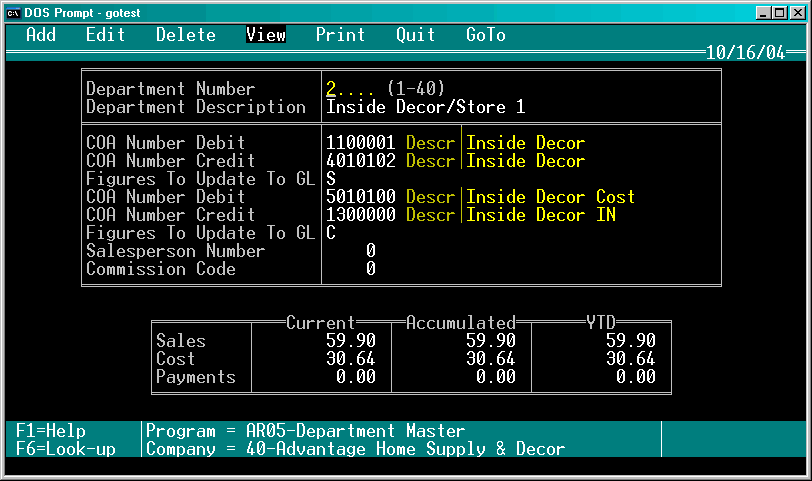
Task: Click Current Cost value 30.64
Action: pyautogui.click(x=351, y=359)
